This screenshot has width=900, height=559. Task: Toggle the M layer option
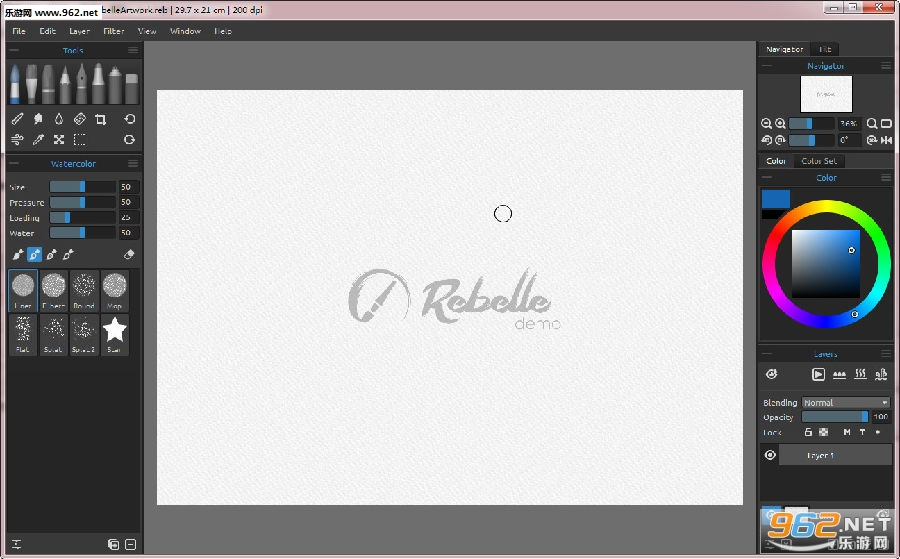(847, 432)
